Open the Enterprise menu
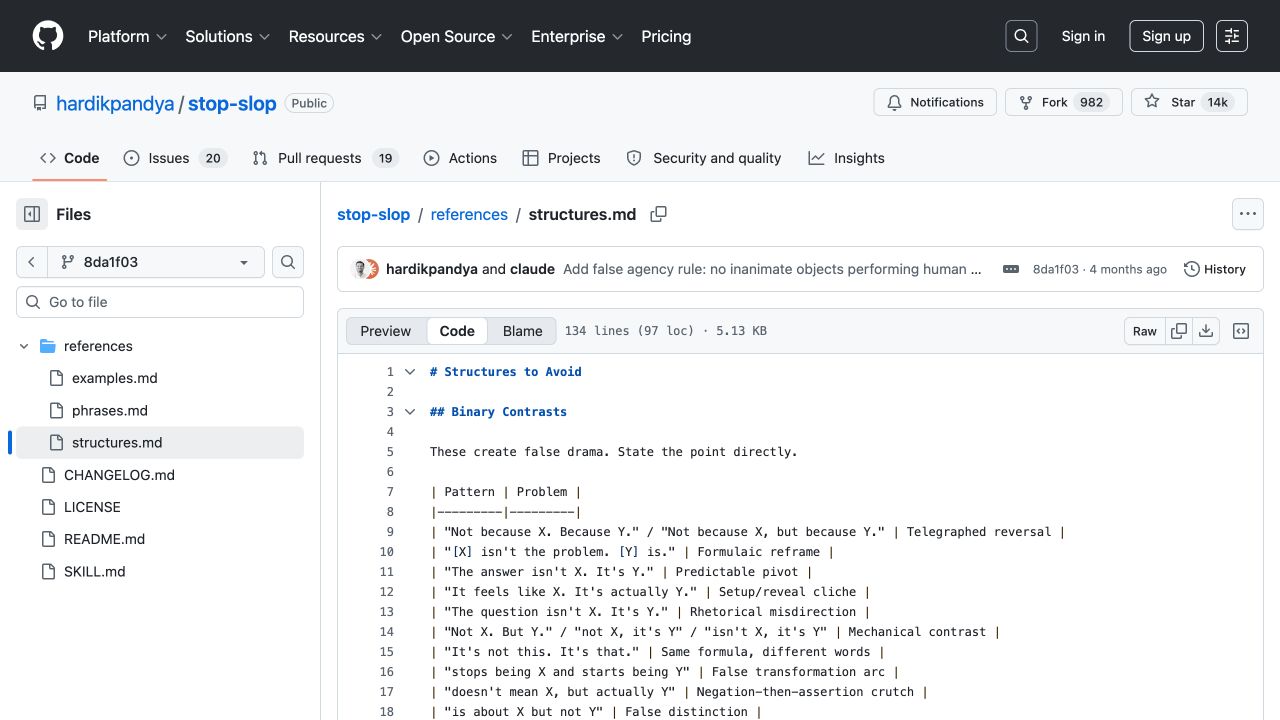 point(577,36)
